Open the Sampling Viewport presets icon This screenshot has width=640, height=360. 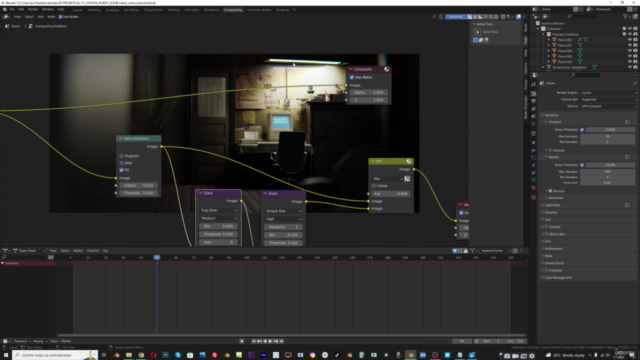pyautogui.click(x=627, y=122)
